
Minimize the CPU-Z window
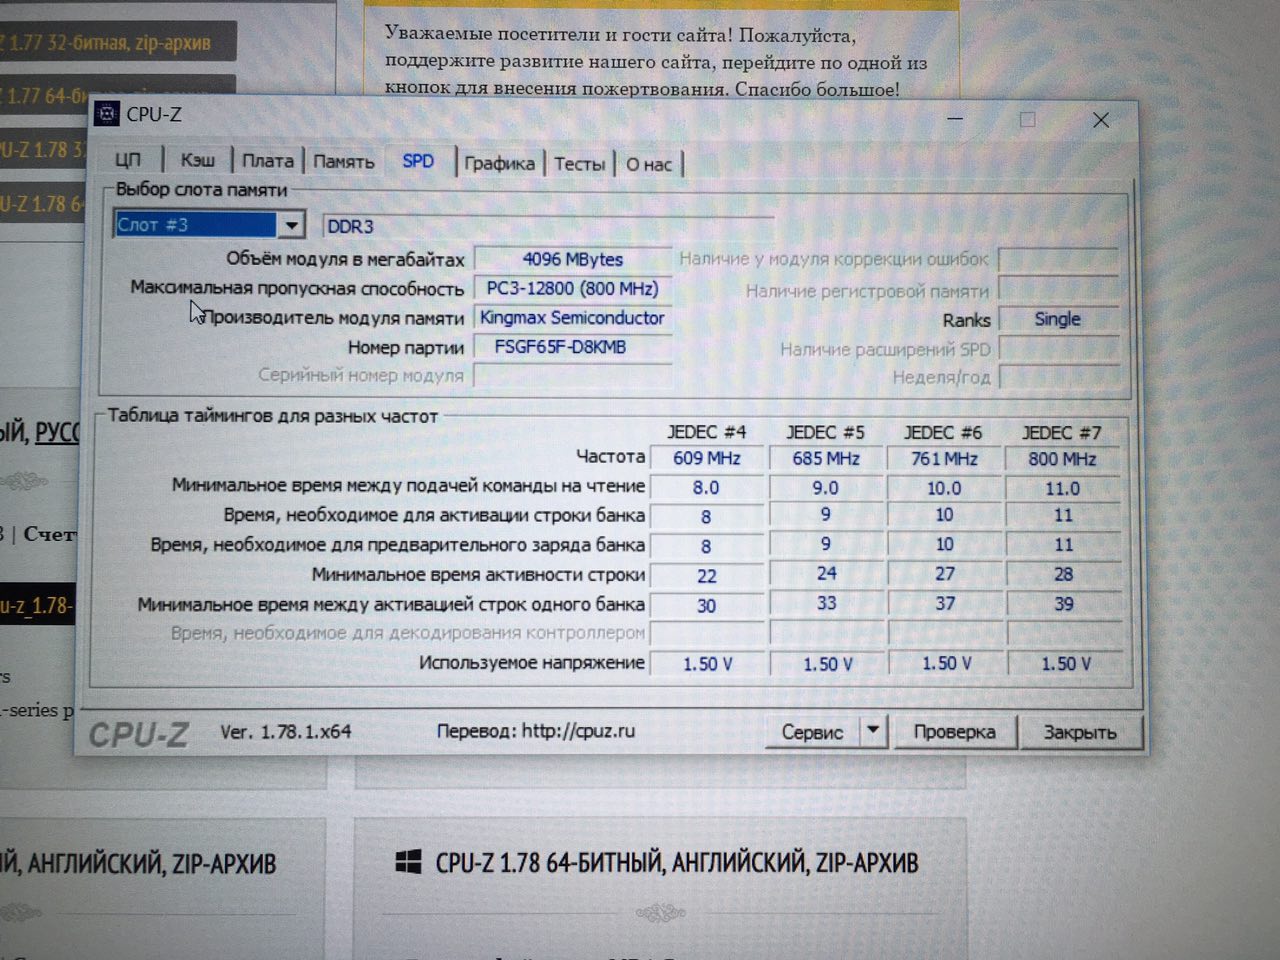coord(955,119)
